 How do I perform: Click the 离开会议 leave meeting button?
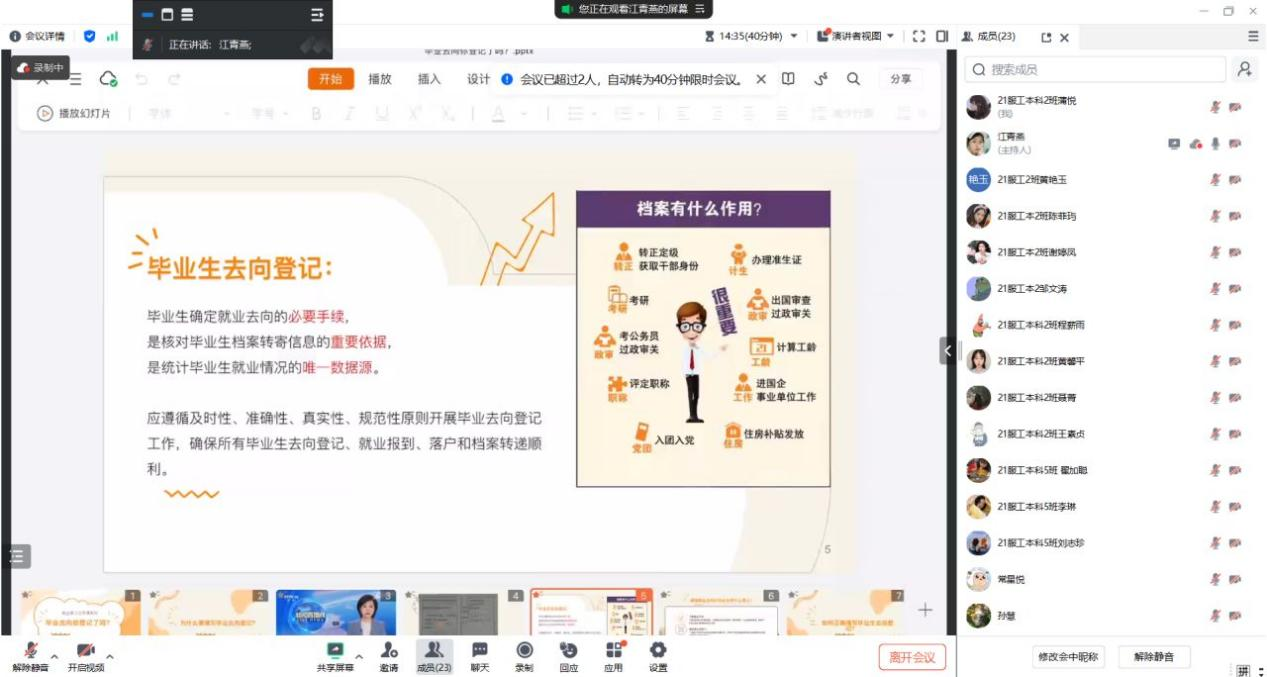point(912,657)
